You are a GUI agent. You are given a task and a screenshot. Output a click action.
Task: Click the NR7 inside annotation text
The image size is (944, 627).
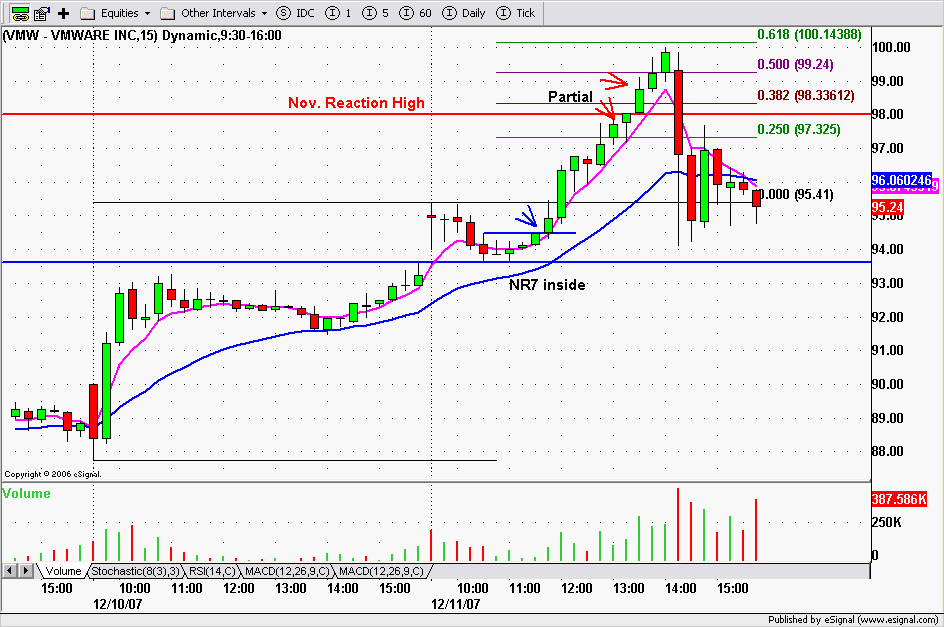[547, 285]
